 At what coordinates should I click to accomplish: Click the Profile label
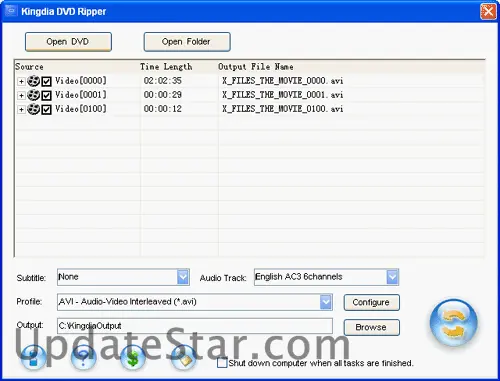29,301
